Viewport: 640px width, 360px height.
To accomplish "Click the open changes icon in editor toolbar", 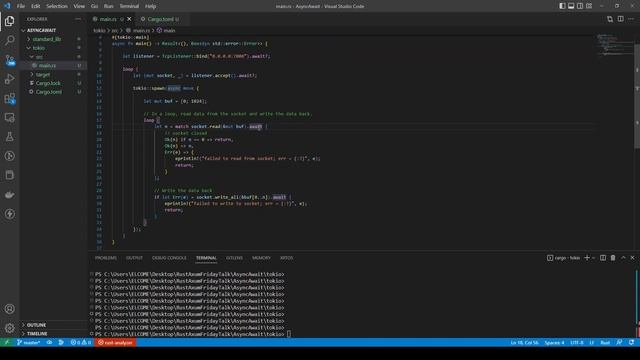I will coord(610,19).
